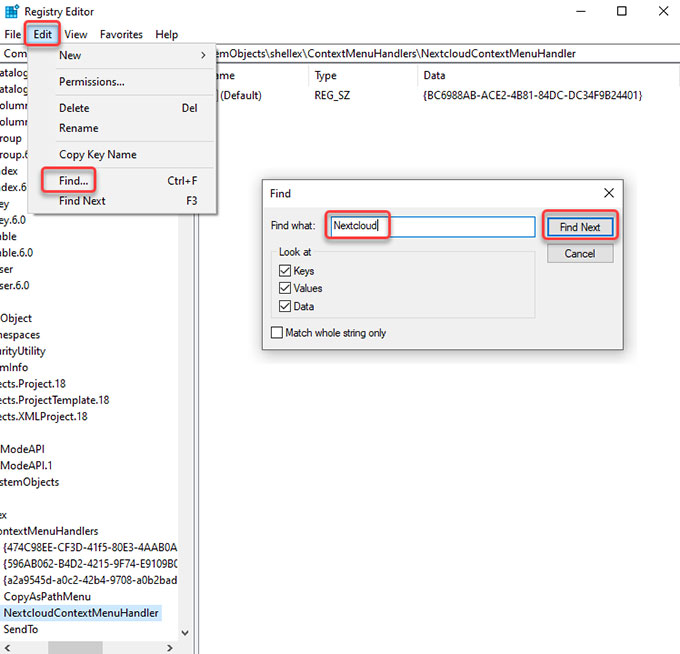Maximize the Registry Editor window
Screen dimensions: 680x654
621,11
